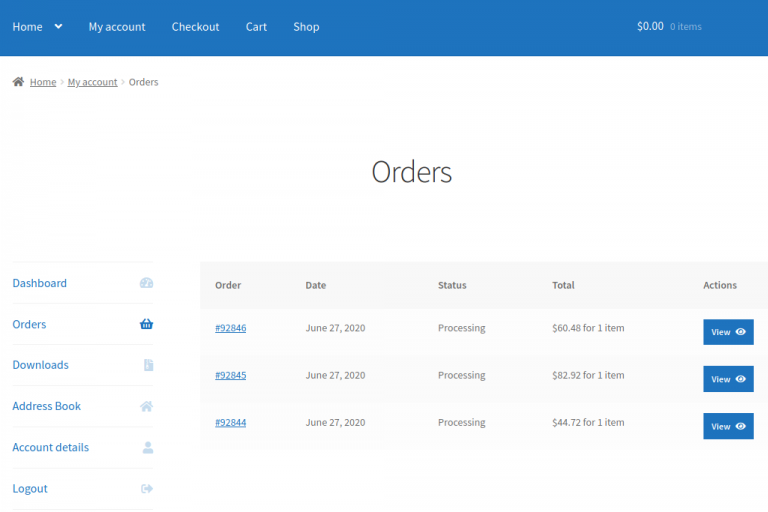Viewport: 768px width, 512px height.
Task: Click View button for the $82.92 order
Action: tap(728, 379)
